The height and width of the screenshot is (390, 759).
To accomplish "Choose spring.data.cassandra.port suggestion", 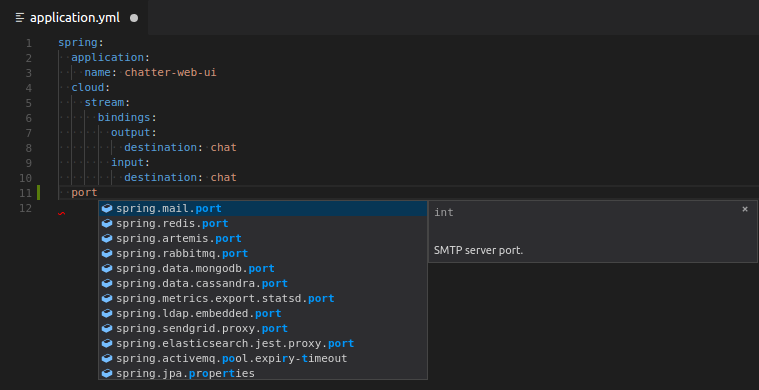I will [263, 284].
